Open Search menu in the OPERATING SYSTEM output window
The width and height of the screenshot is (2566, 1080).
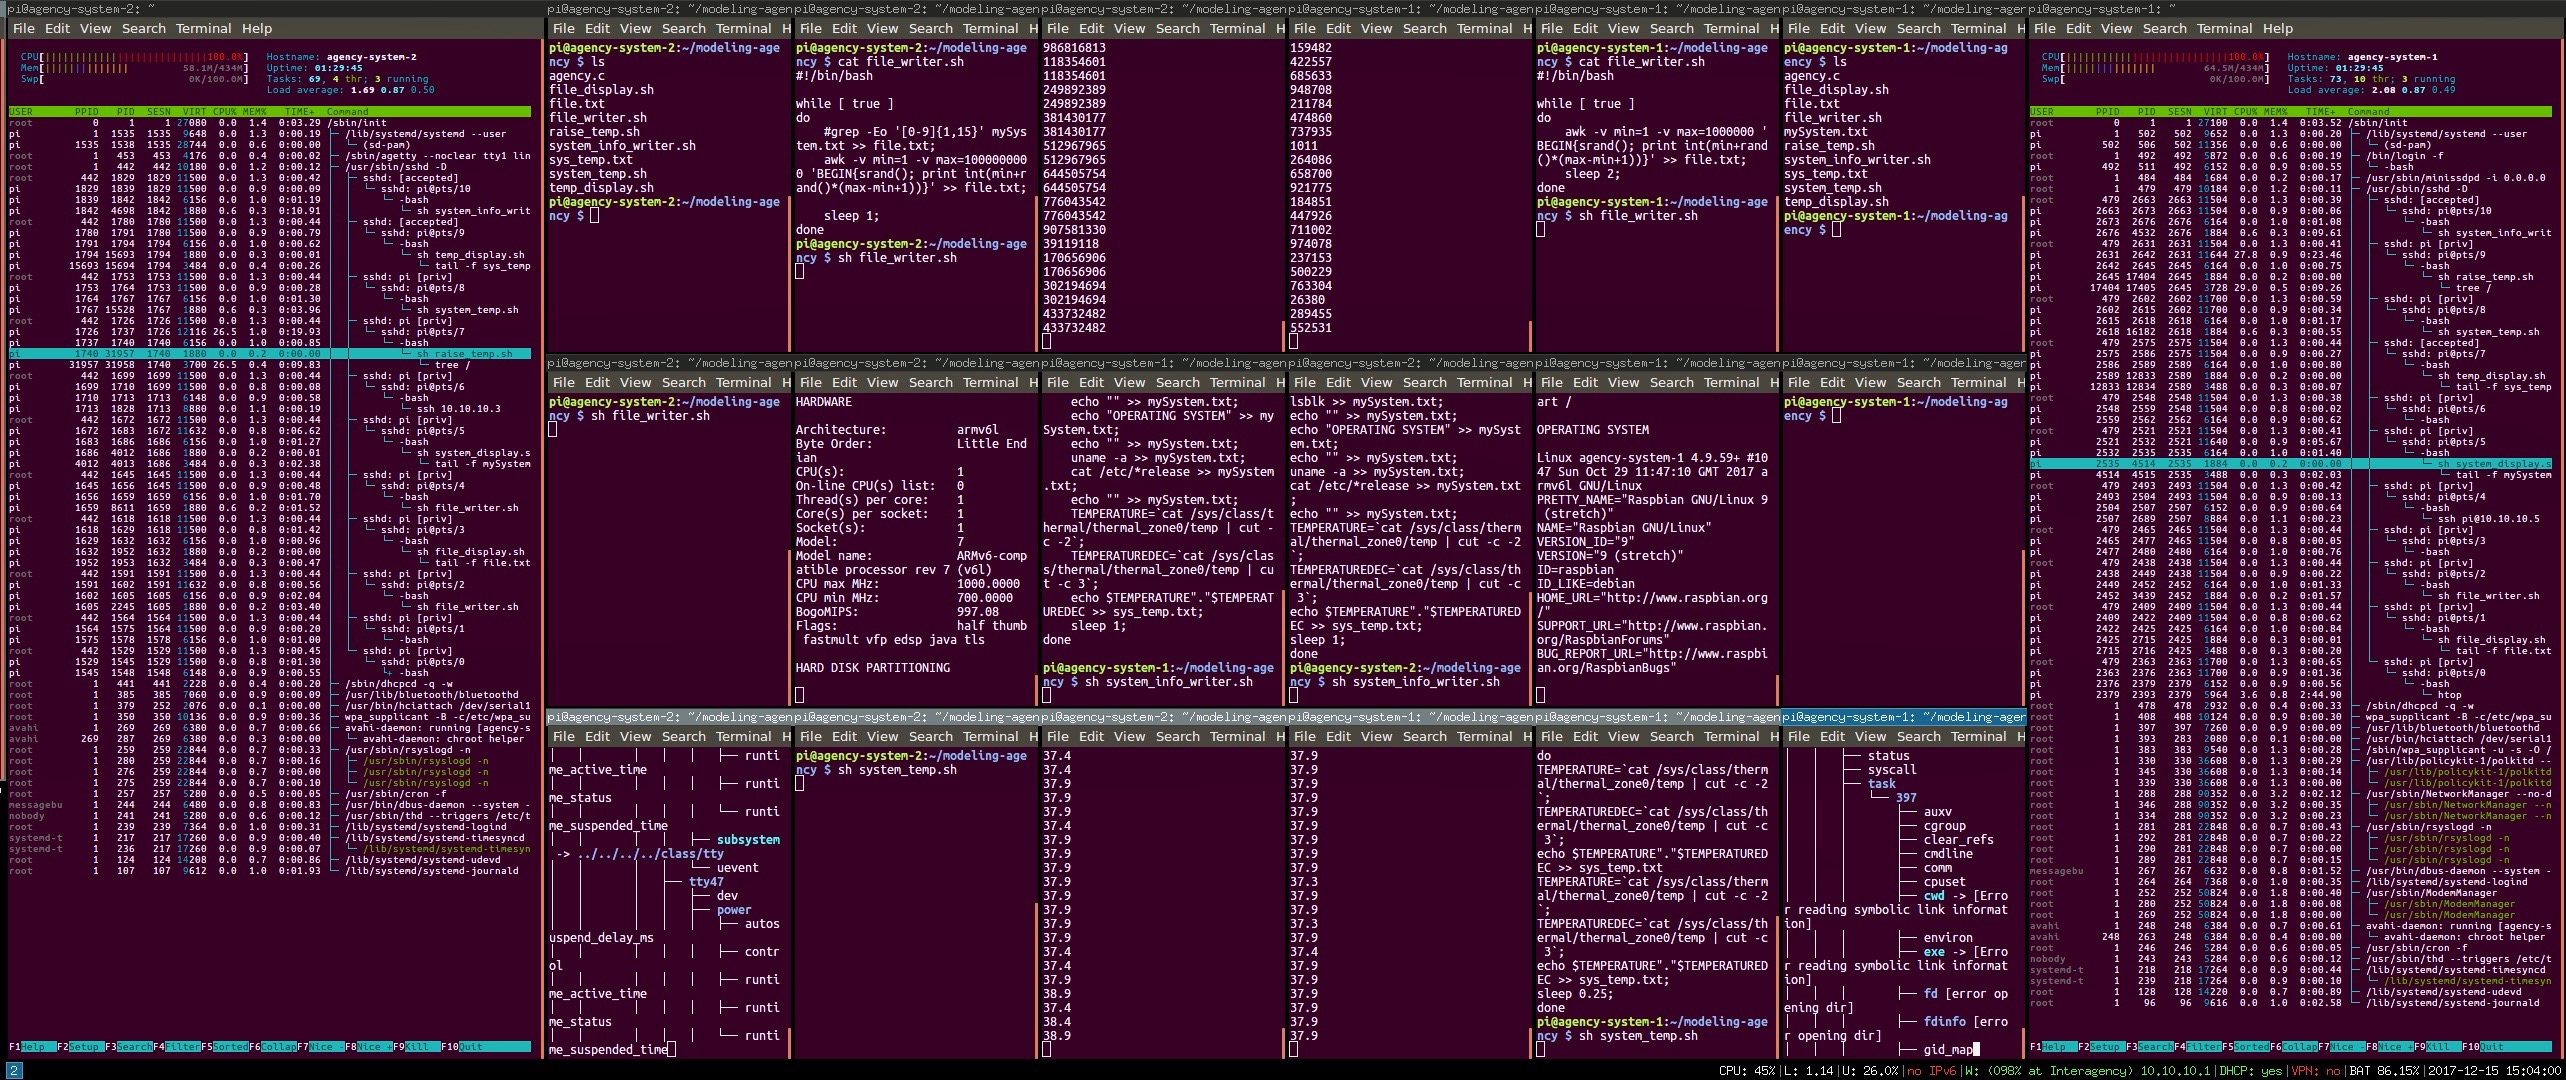click(1672, 383)
